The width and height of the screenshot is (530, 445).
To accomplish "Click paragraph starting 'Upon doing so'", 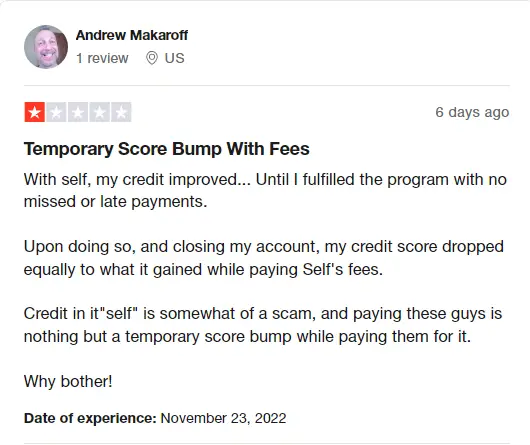I will click(264, 258).
